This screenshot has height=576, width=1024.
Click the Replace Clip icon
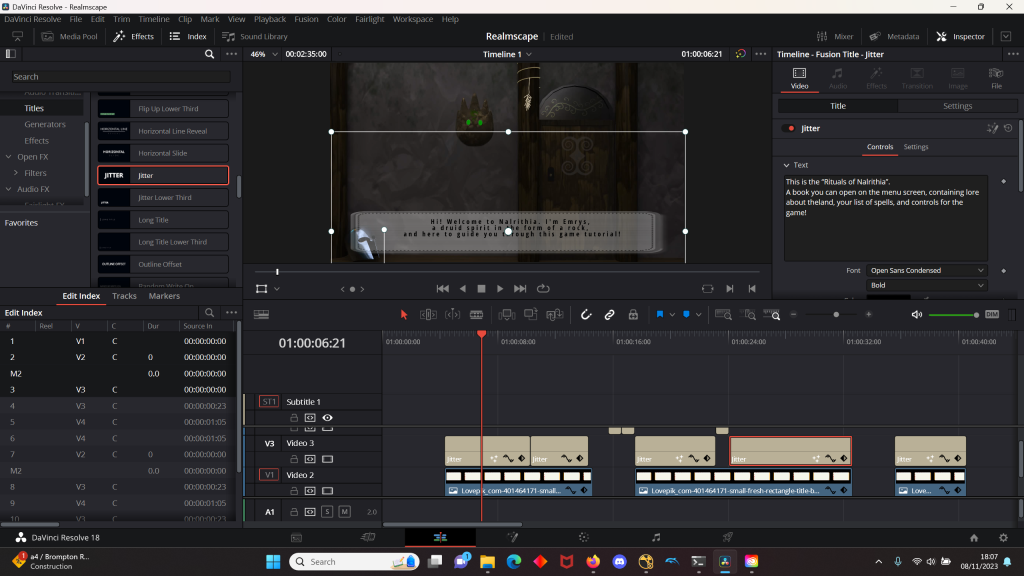pyautogui.click(x=554, y=315)
